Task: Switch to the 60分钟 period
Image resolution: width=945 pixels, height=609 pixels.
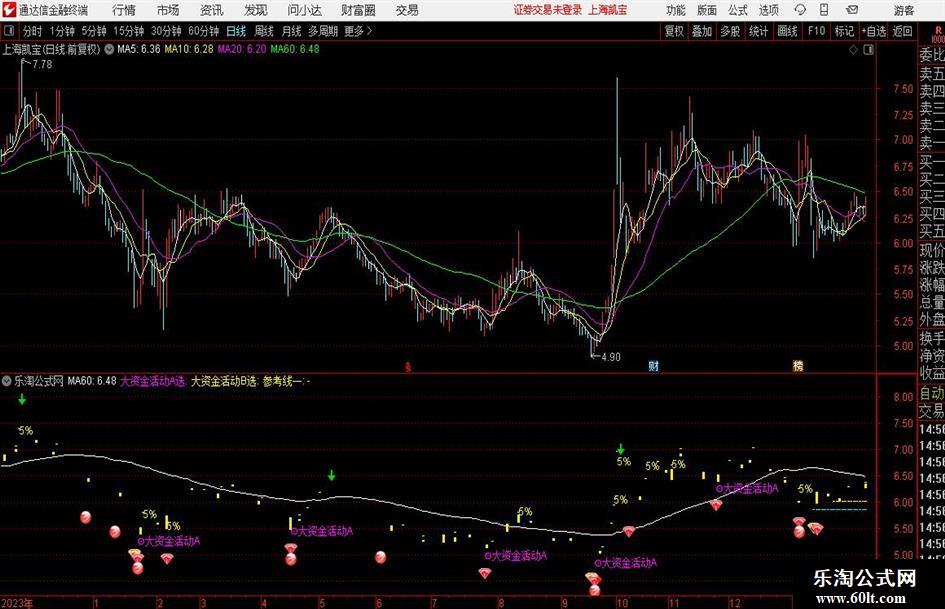Action: point(203,31)
